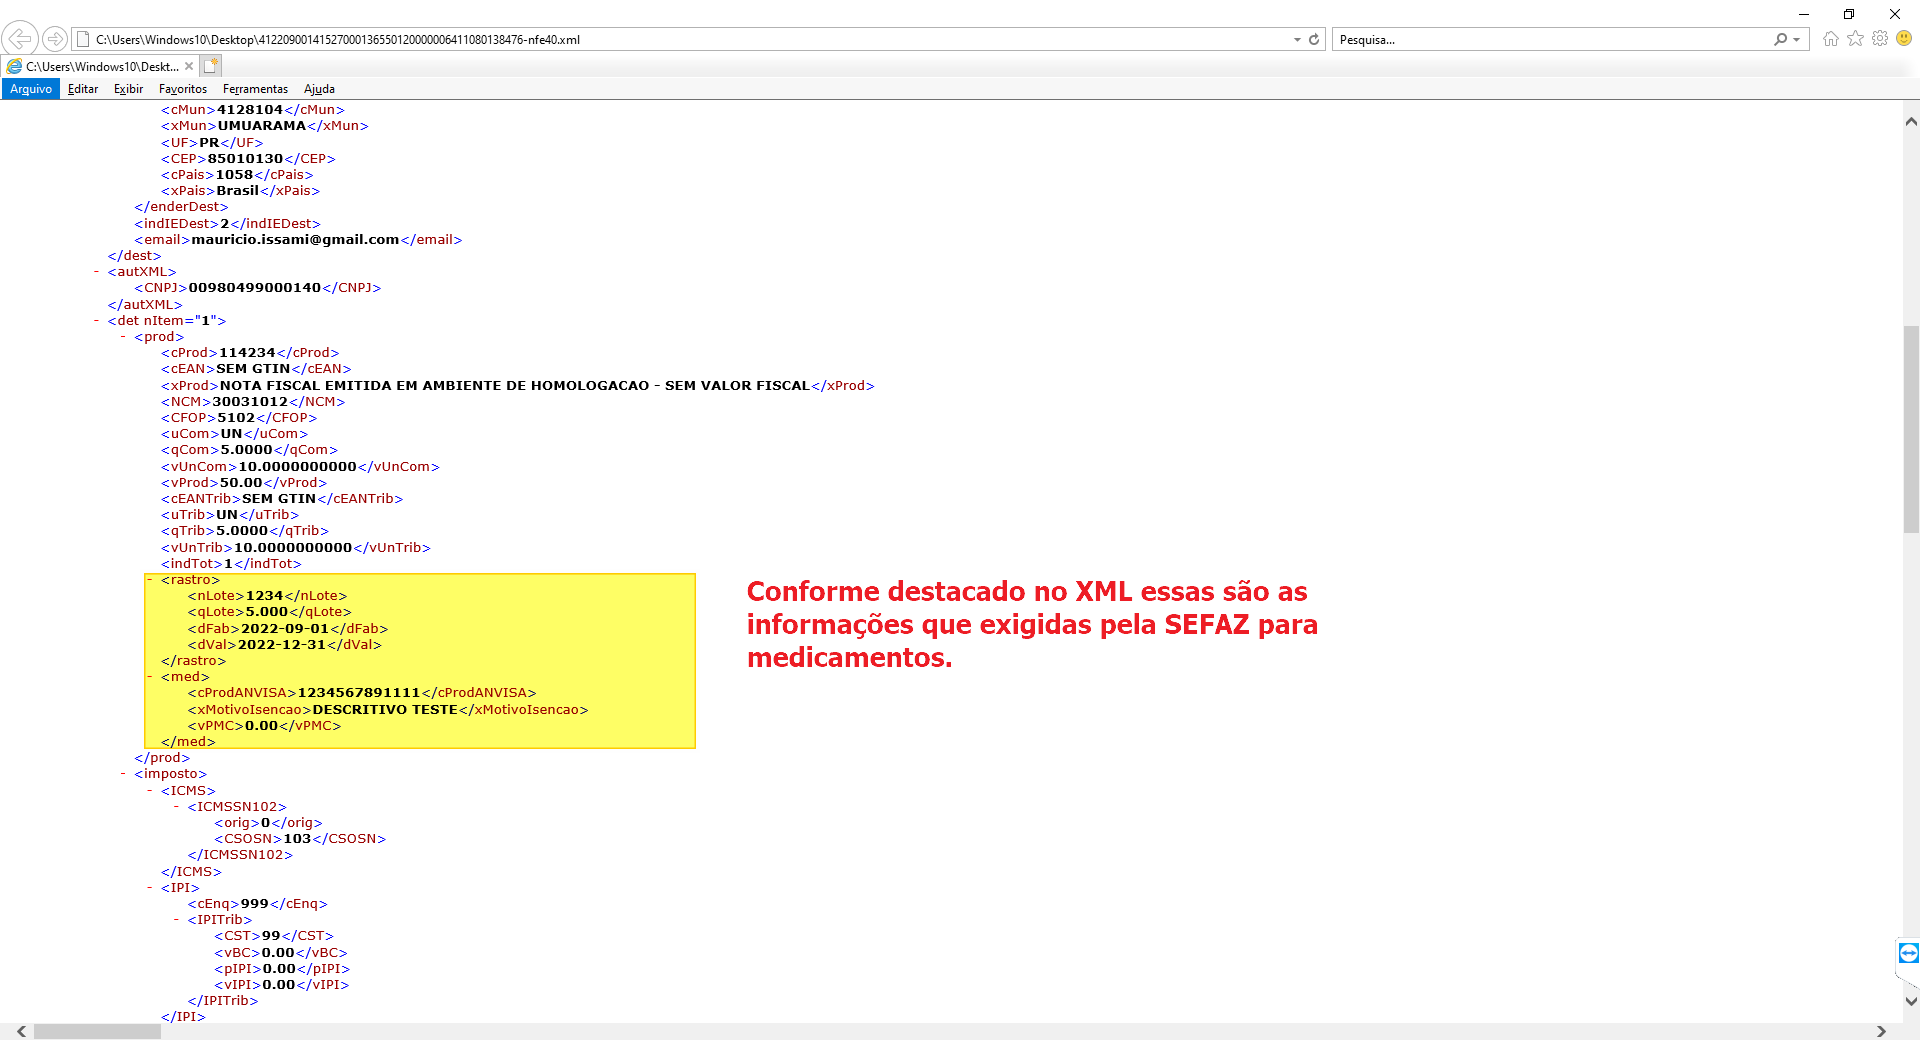Screen dimensions: 1920x1040
Task: Open Favorites star icon
Action: pos(1856,39)
